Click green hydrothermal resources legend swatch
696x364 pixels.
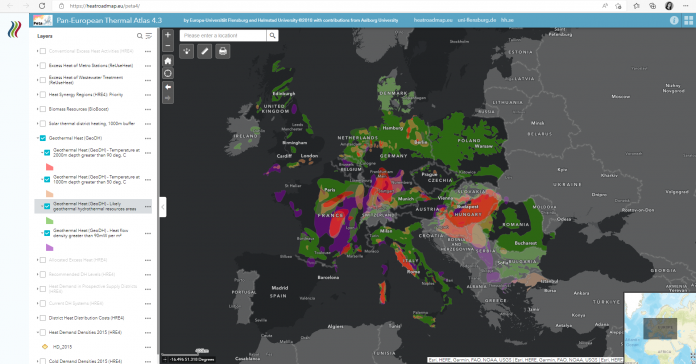click(49, 221)
